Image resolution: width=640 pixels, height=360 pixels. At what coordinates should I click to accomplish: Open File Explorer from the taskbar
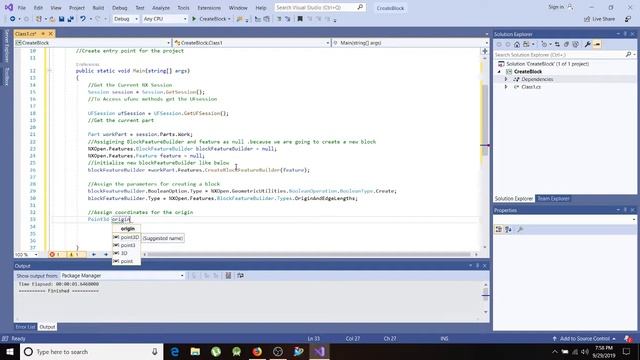coord(196,351)
